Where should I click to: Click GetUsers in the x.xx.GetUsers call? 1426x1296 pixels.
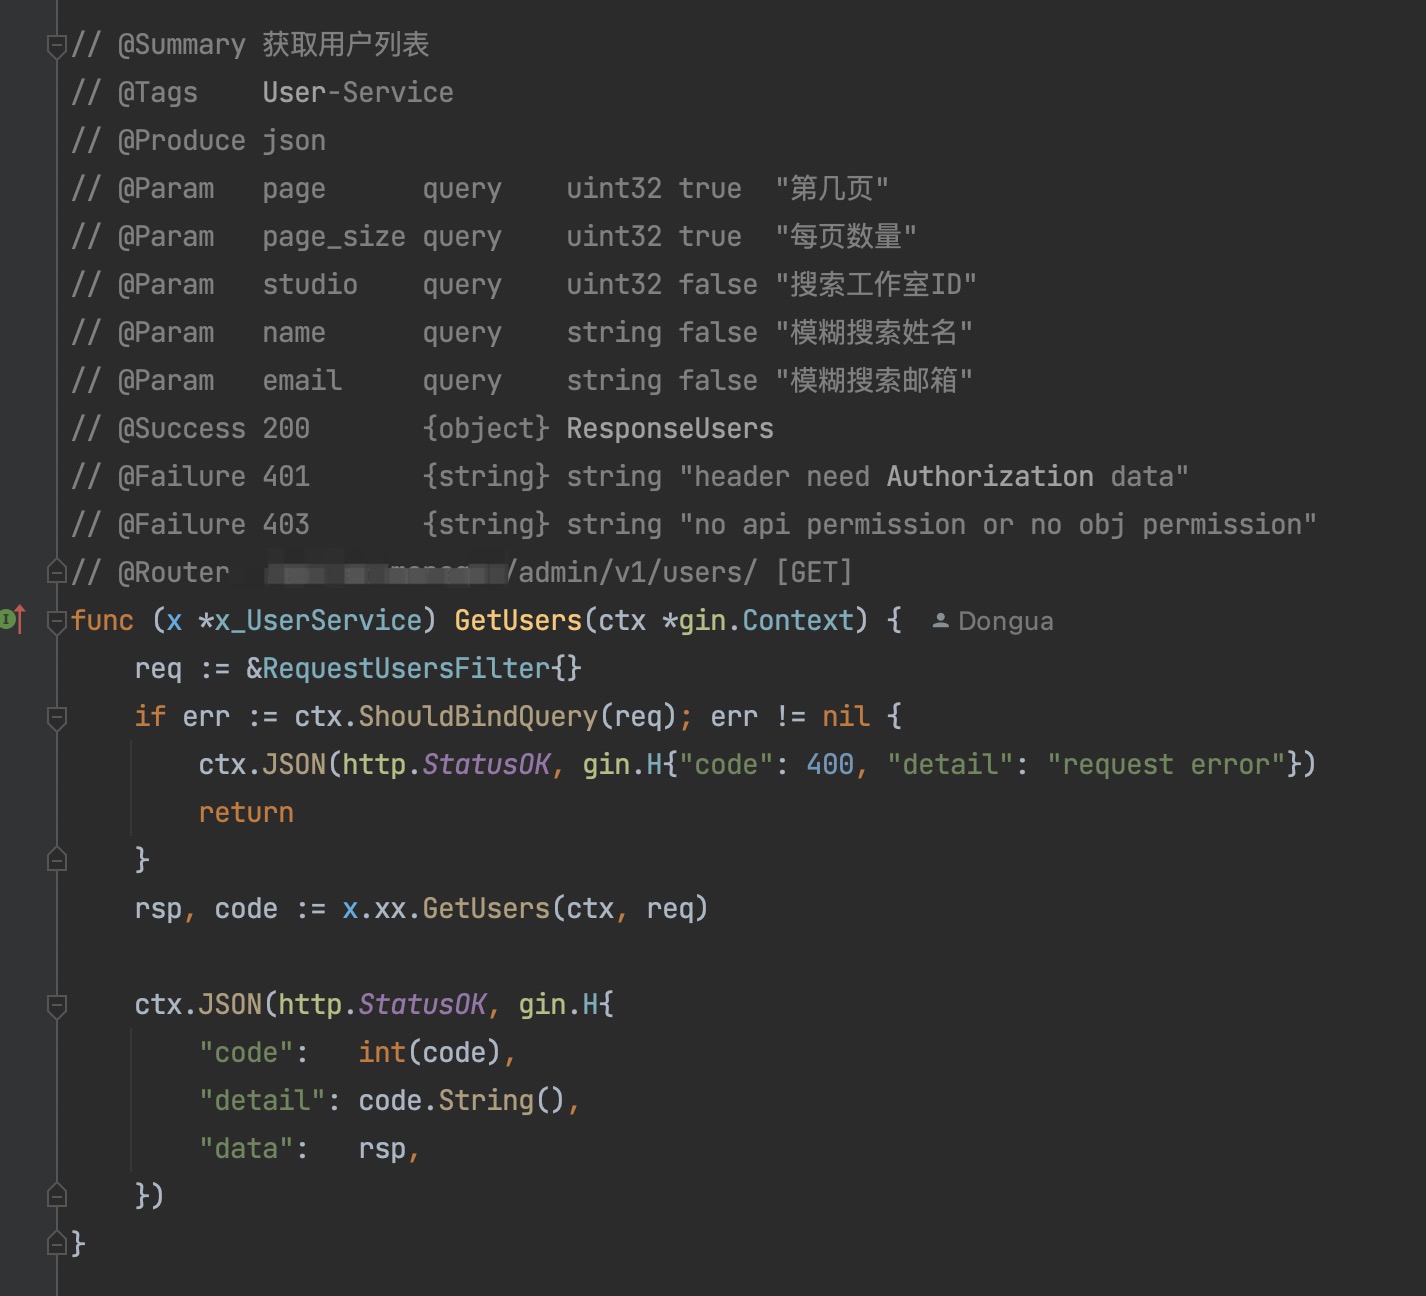[x=486, y=908]
